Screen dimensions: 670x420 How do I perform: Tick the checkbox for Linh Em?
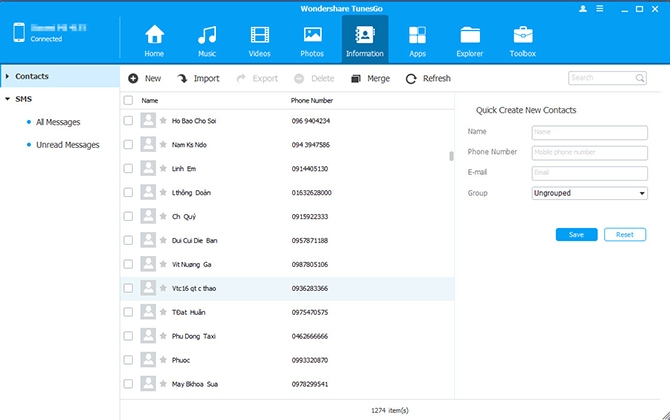[x=128, y=168]
